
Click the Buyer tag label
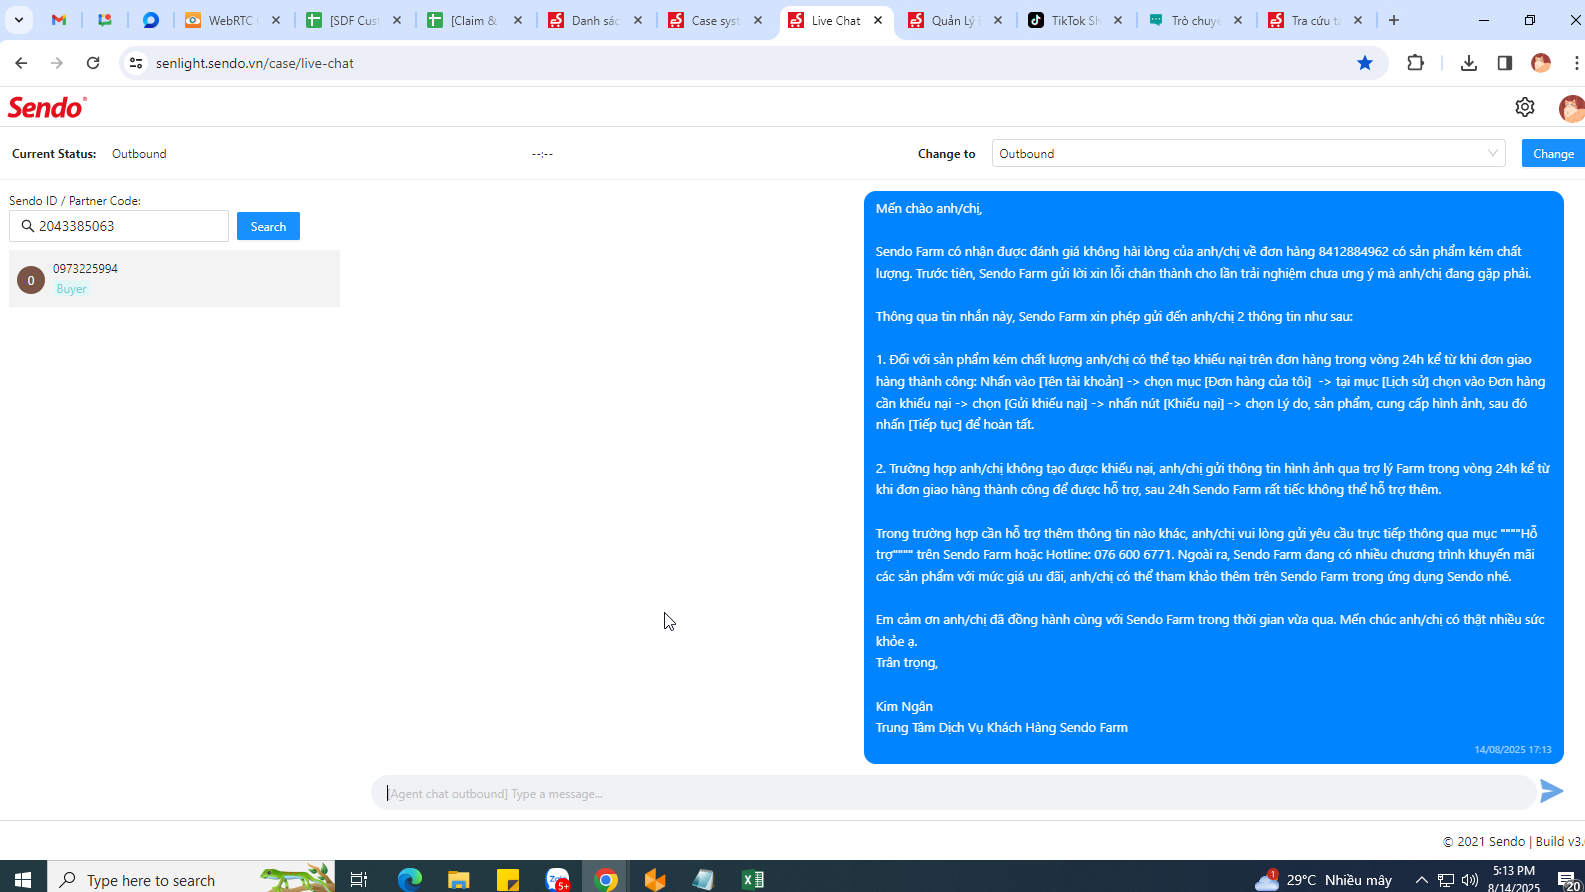[71, 289]
